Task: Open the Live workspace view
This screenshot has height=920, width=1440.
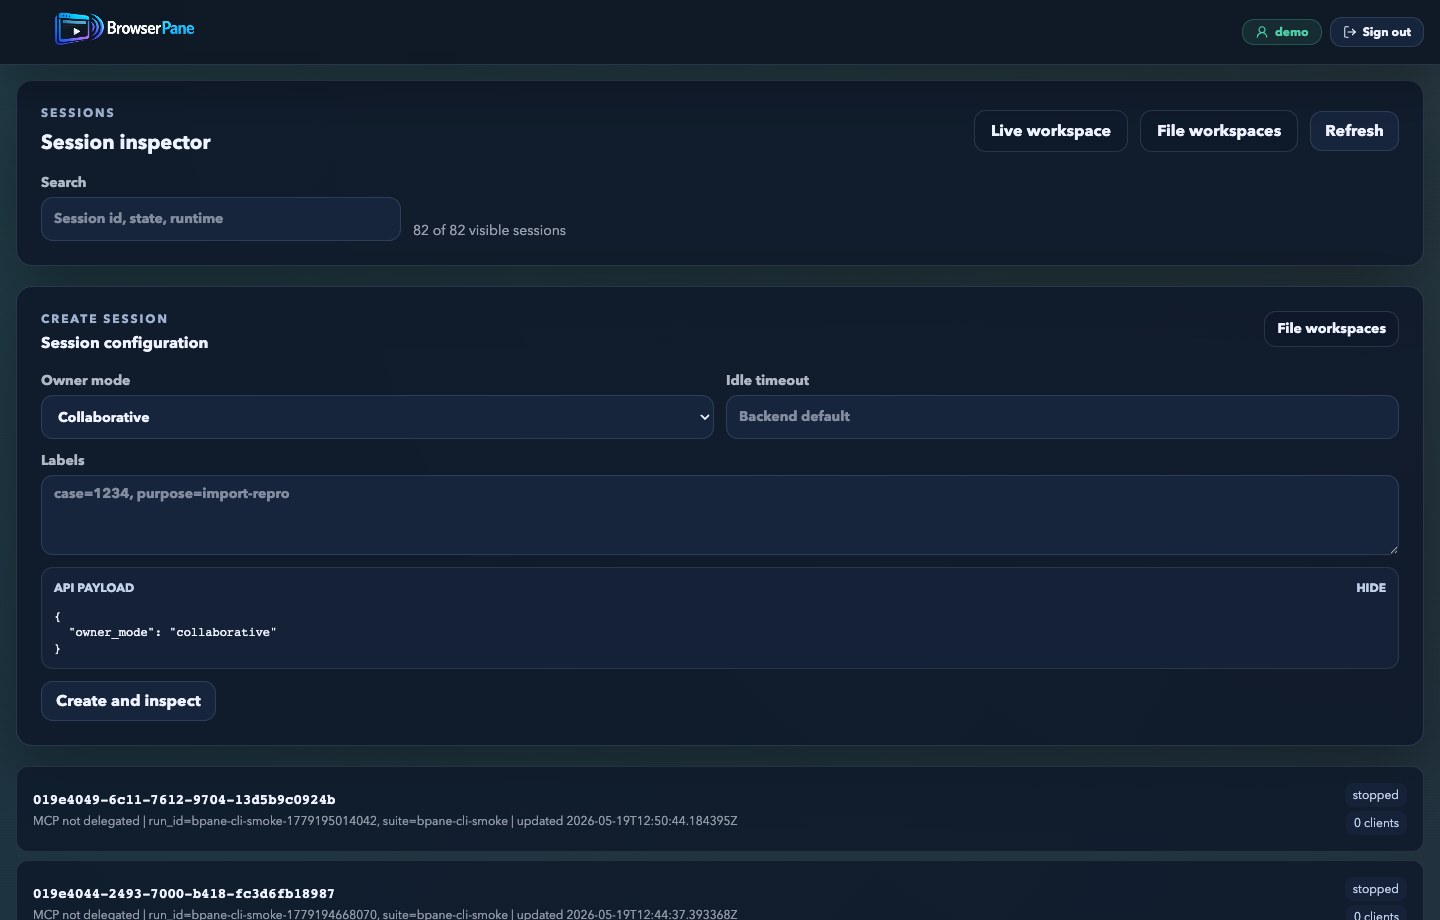Action: [x=1050, y=131]
